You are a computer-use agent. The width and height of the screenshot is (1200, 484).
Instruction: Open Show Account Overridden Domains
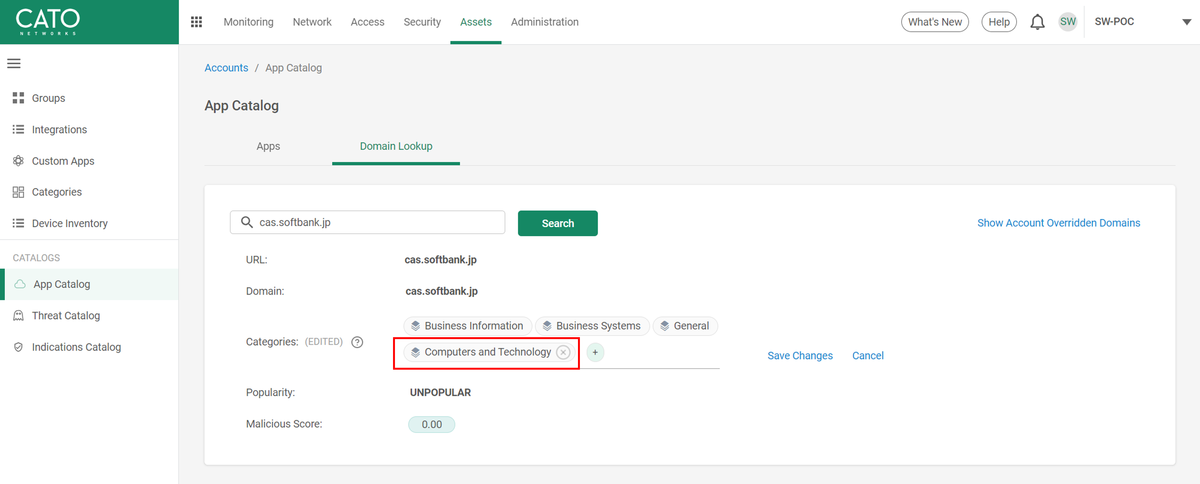tap(1059, 223)
